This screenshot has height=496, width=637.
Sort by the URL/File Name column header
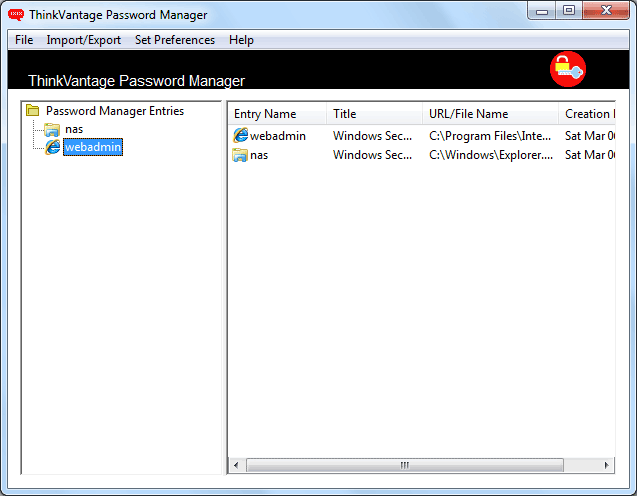click(x=490, y=114)
